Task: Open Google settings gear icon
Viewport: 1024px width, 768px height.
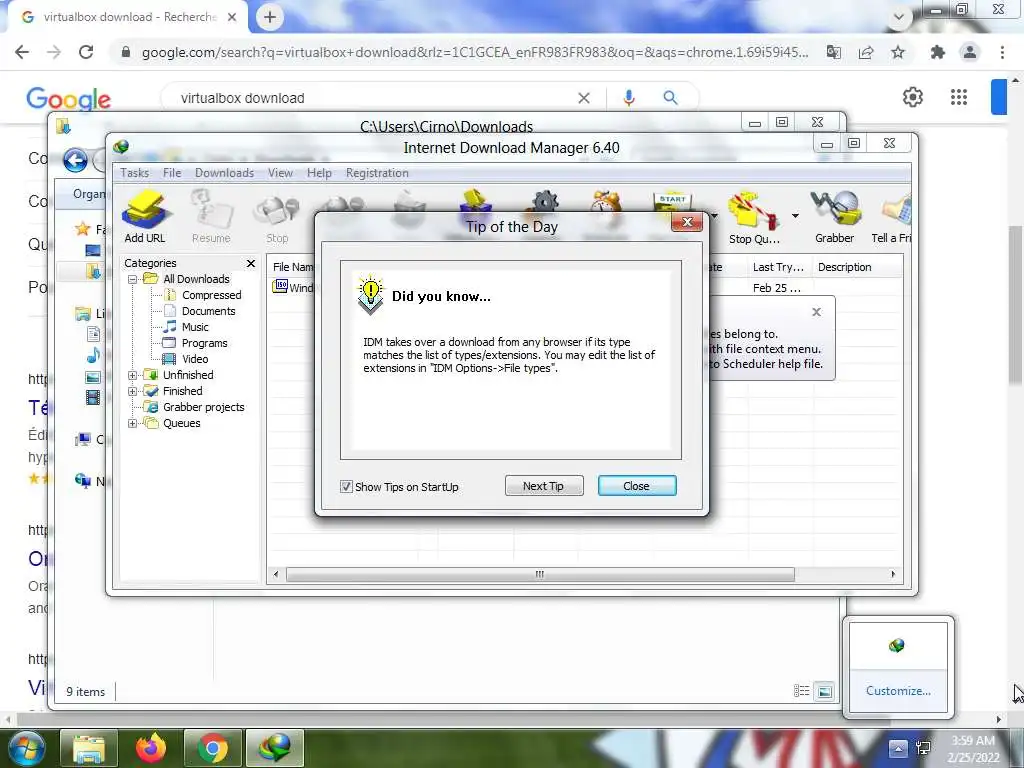Action: pos(913,97)
